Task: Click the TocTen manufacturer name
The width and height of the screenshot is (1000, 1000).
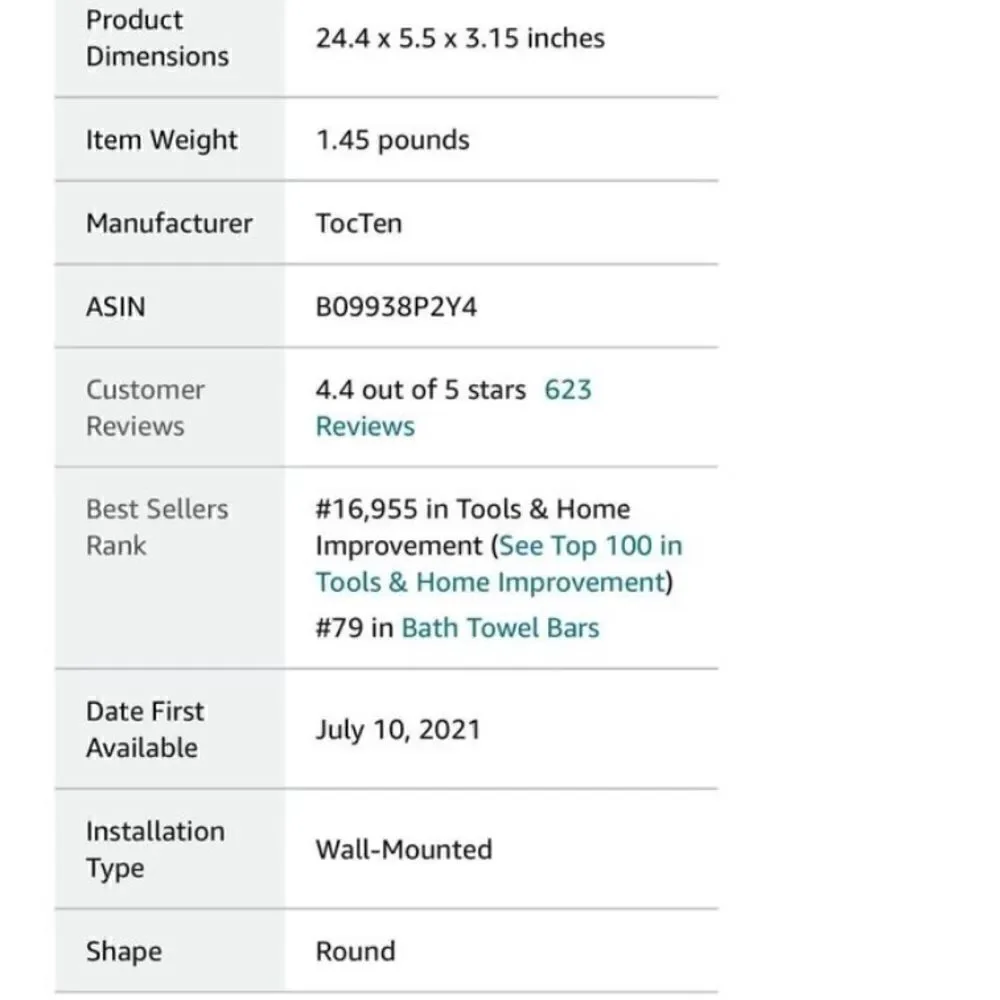Action: click(x=359, y=223)
